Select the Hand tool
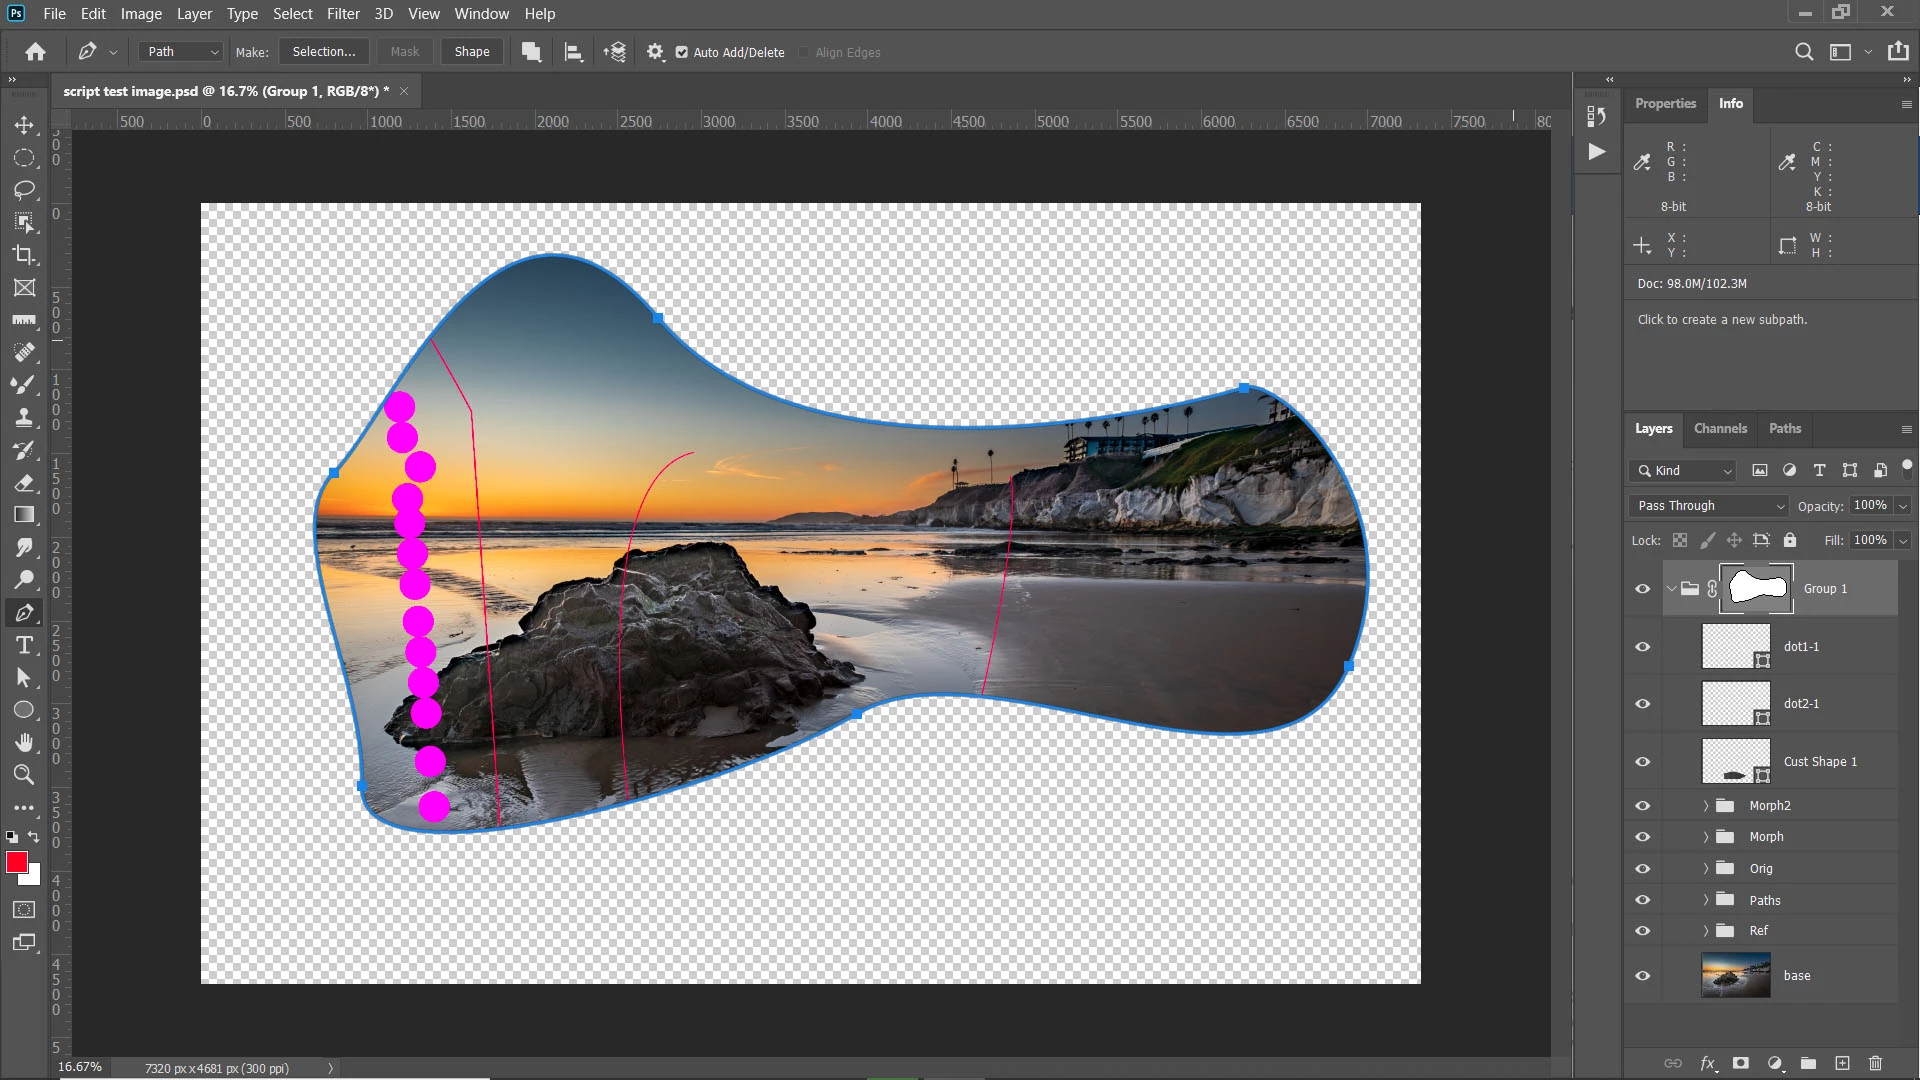 point(24,743)
